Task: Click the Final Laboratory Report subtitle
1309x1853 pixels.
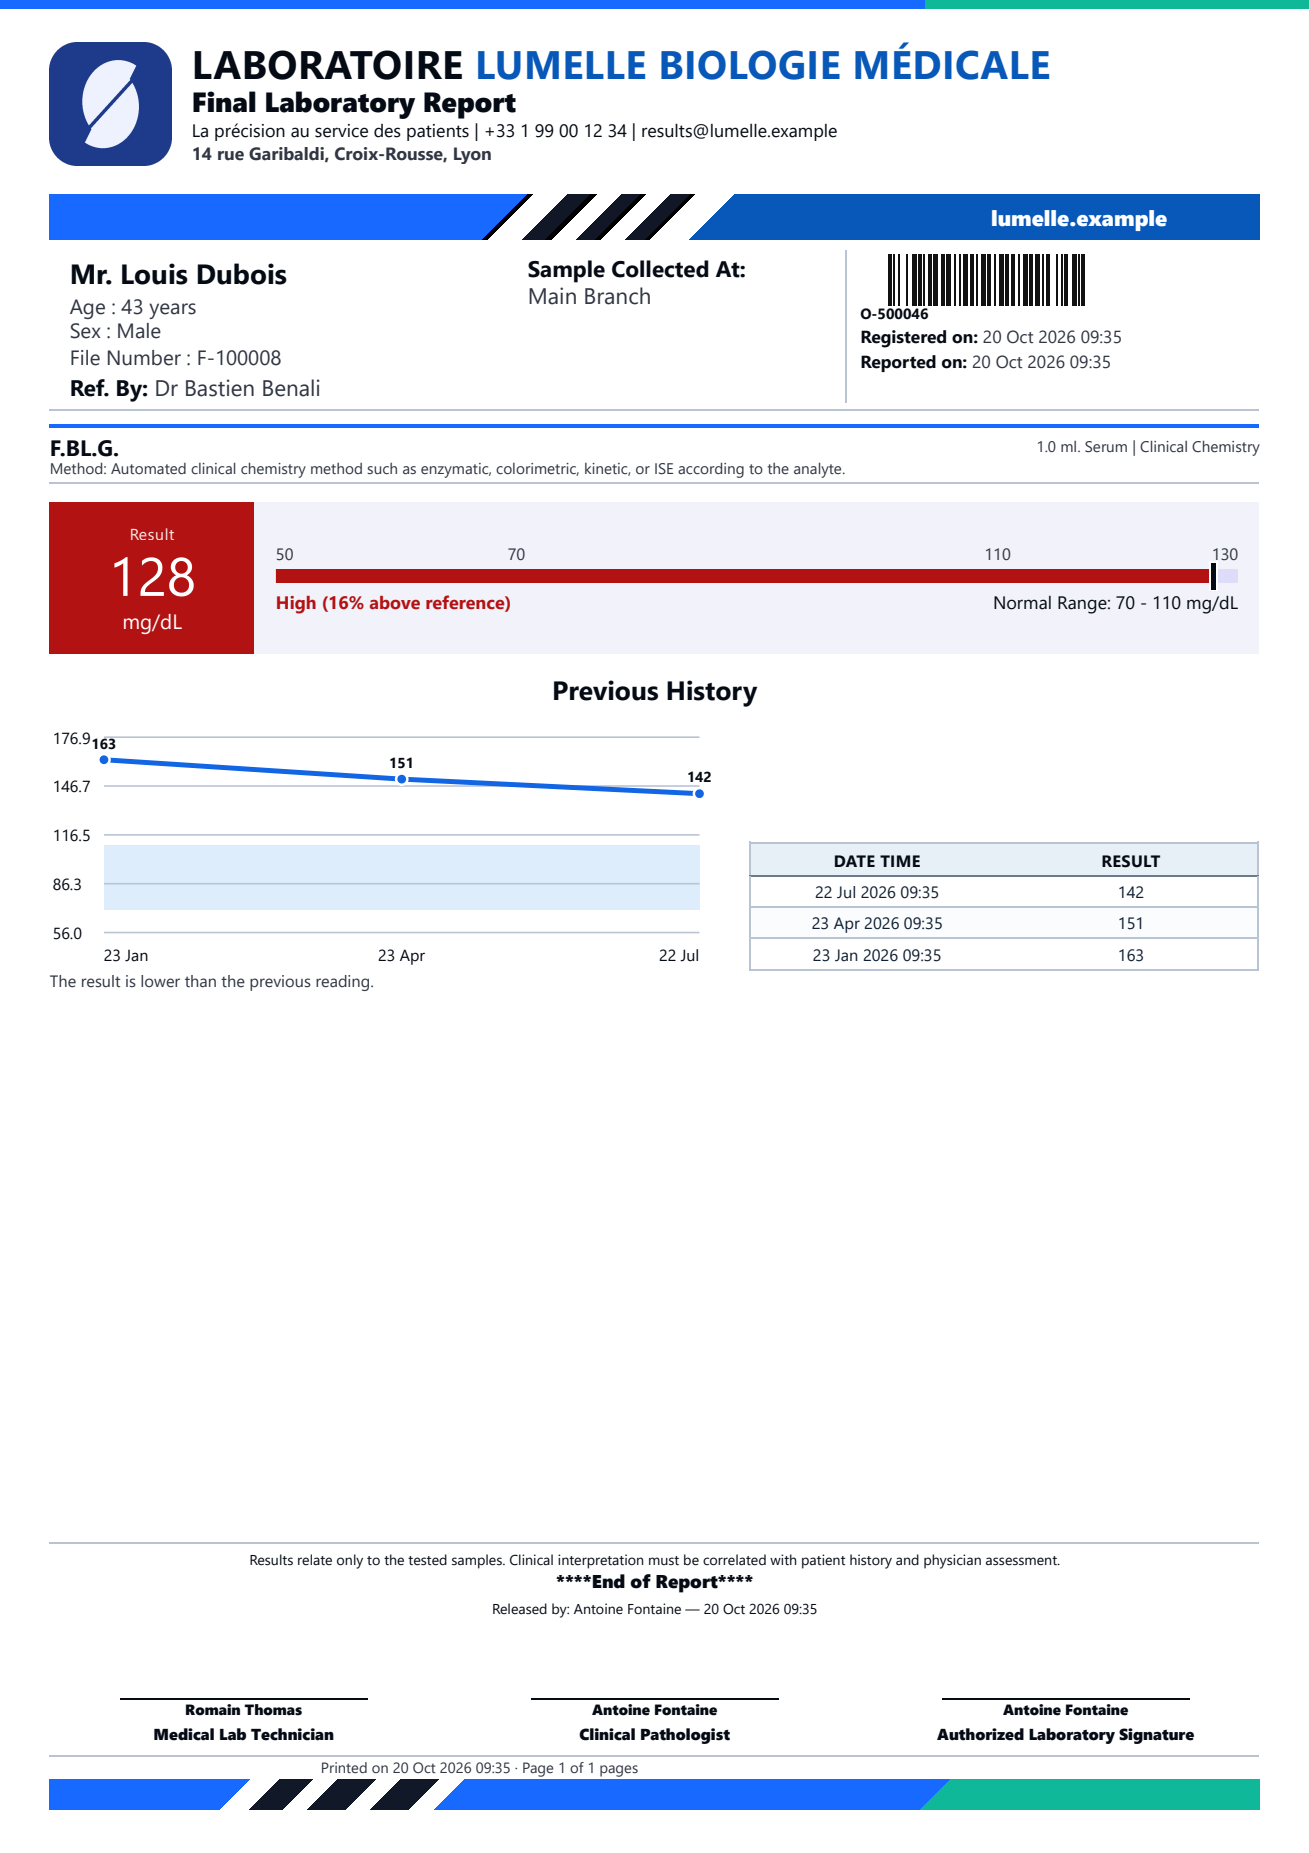Action: [354, 103]
